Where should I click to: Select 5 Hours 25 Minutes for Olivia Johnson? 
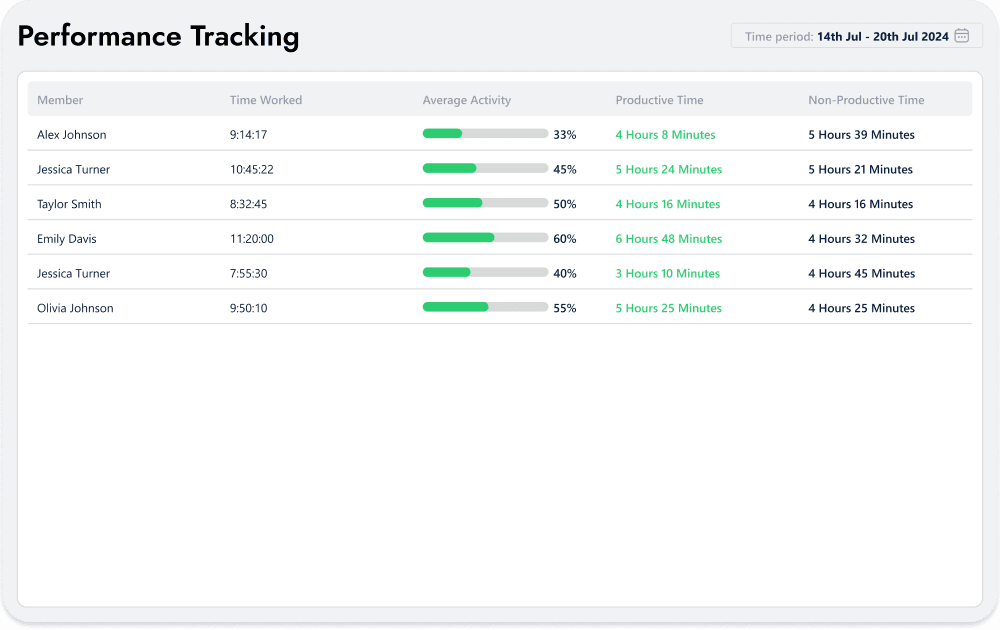[668, 308]
